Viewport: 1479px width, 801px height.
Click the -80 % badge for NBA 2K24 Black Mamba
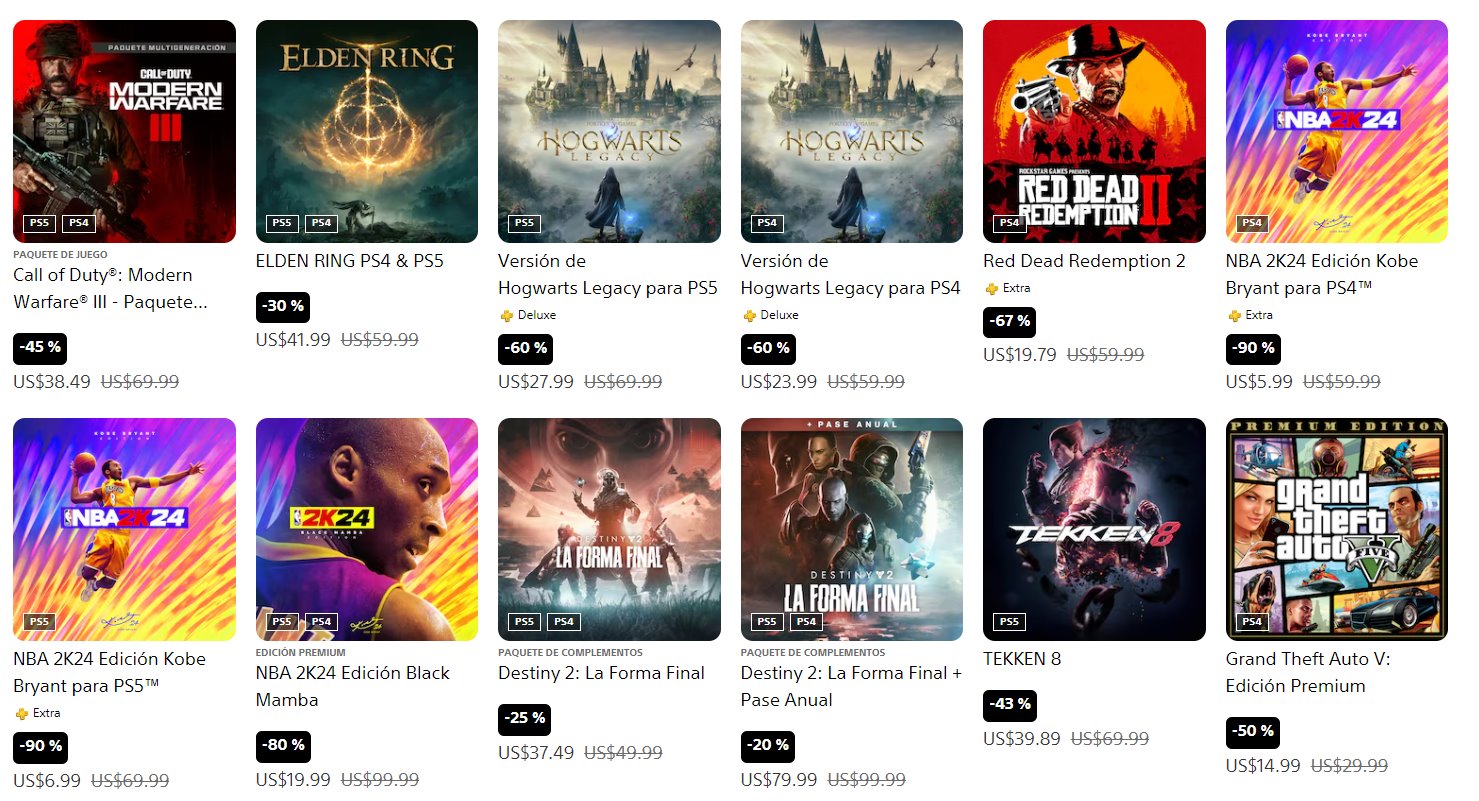click(282, 746)
